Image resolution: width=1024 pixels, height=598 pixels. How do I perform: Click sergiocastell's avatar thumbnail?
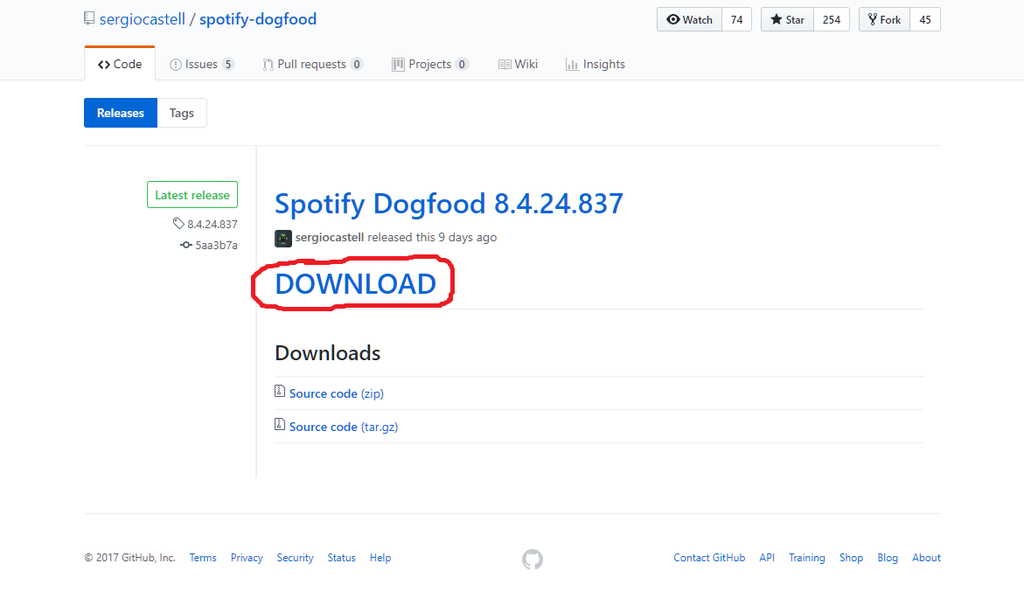284,238
